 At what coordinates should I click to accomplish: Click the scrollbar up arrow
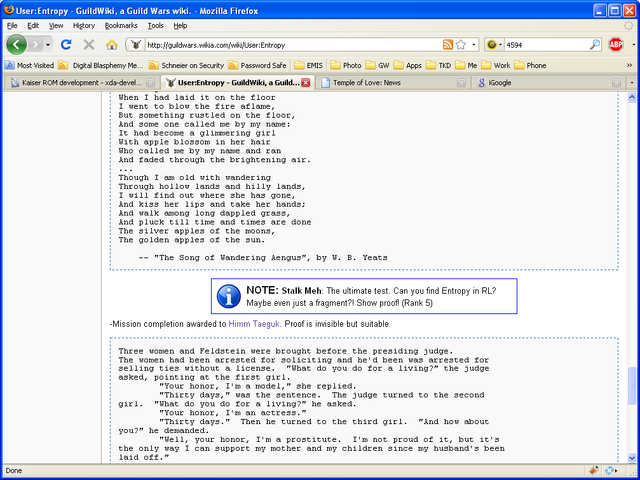631,97
